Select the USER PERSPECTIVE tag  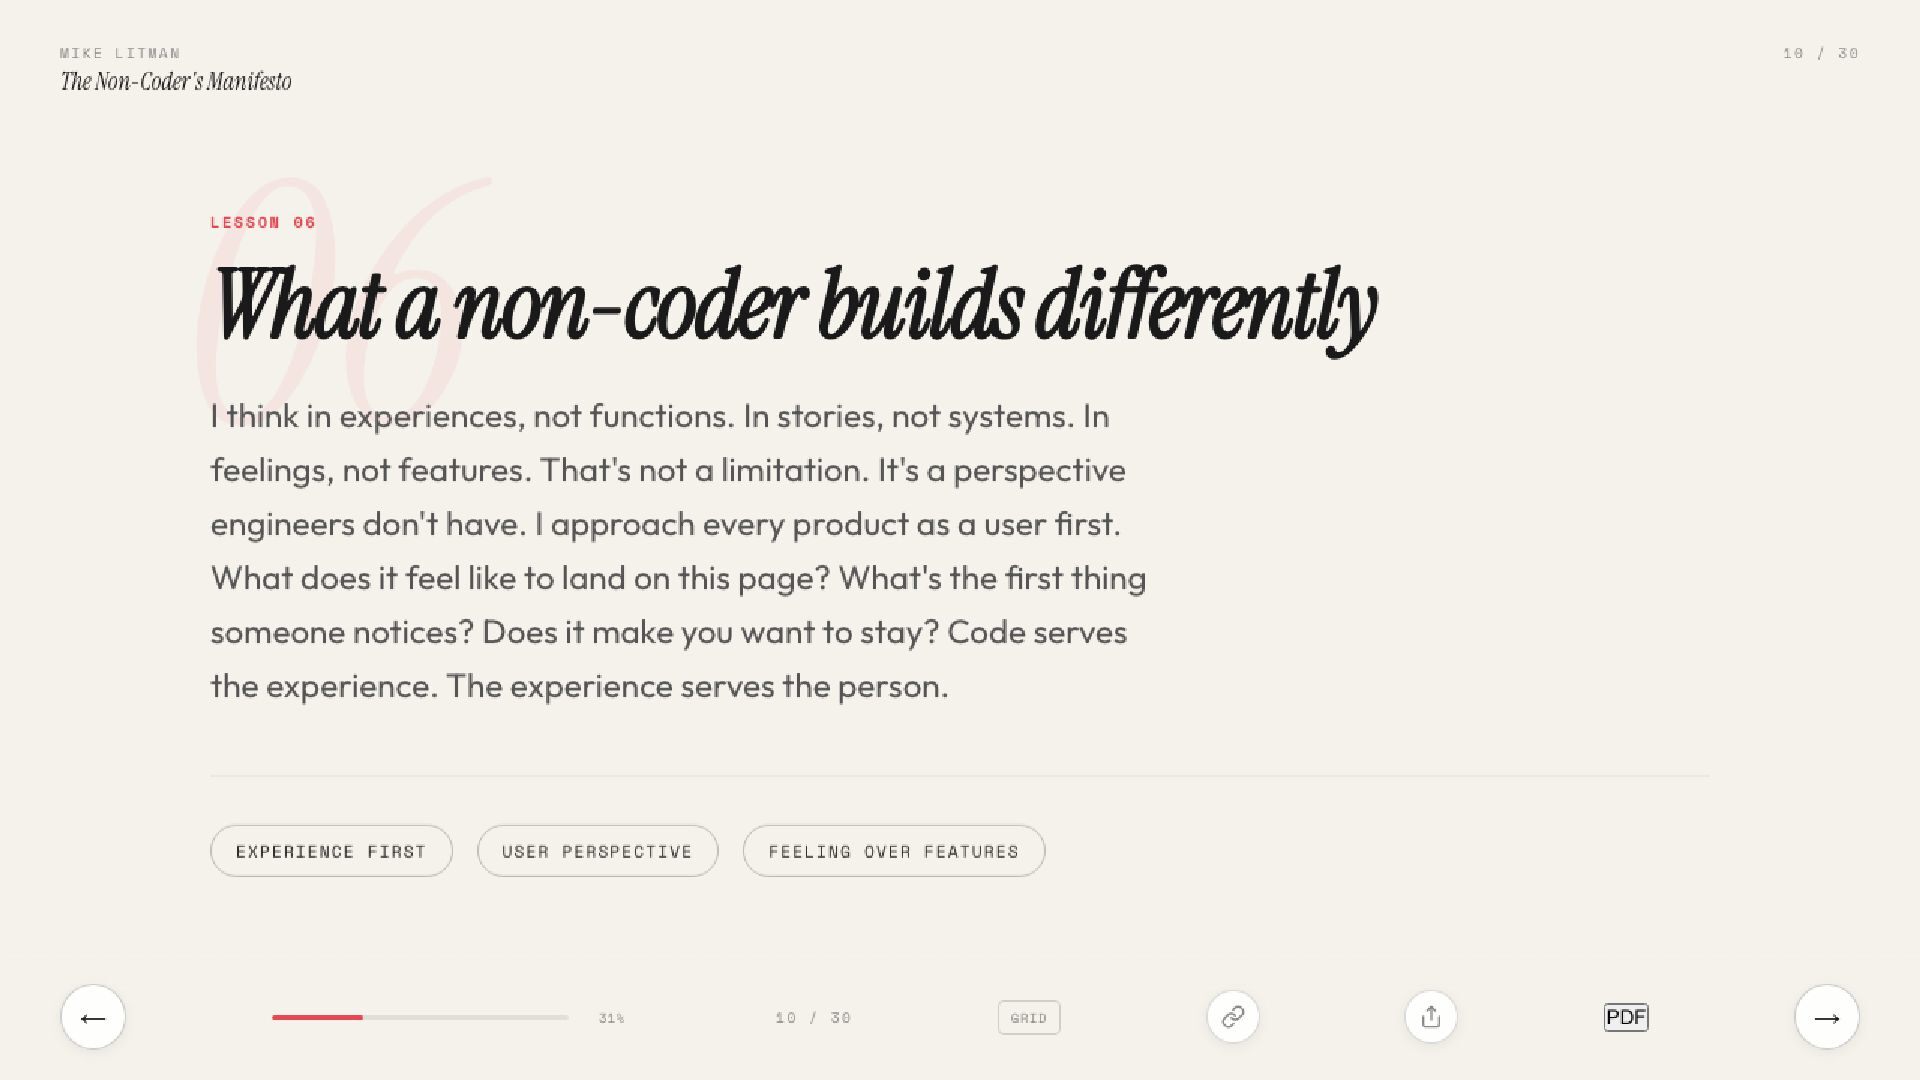(x=597, y=851)
